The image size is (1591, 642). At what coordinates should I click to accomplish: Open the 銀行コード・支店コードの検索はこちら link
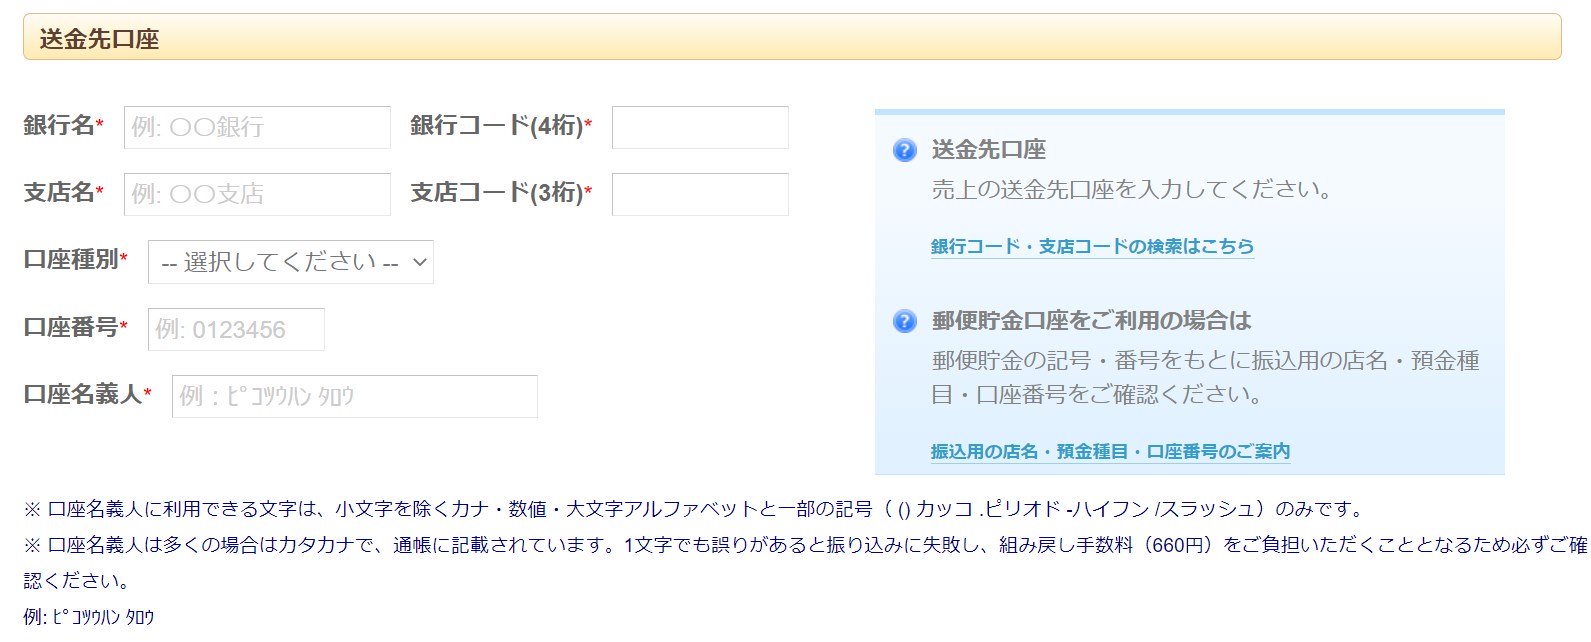tap(1092, 246)
